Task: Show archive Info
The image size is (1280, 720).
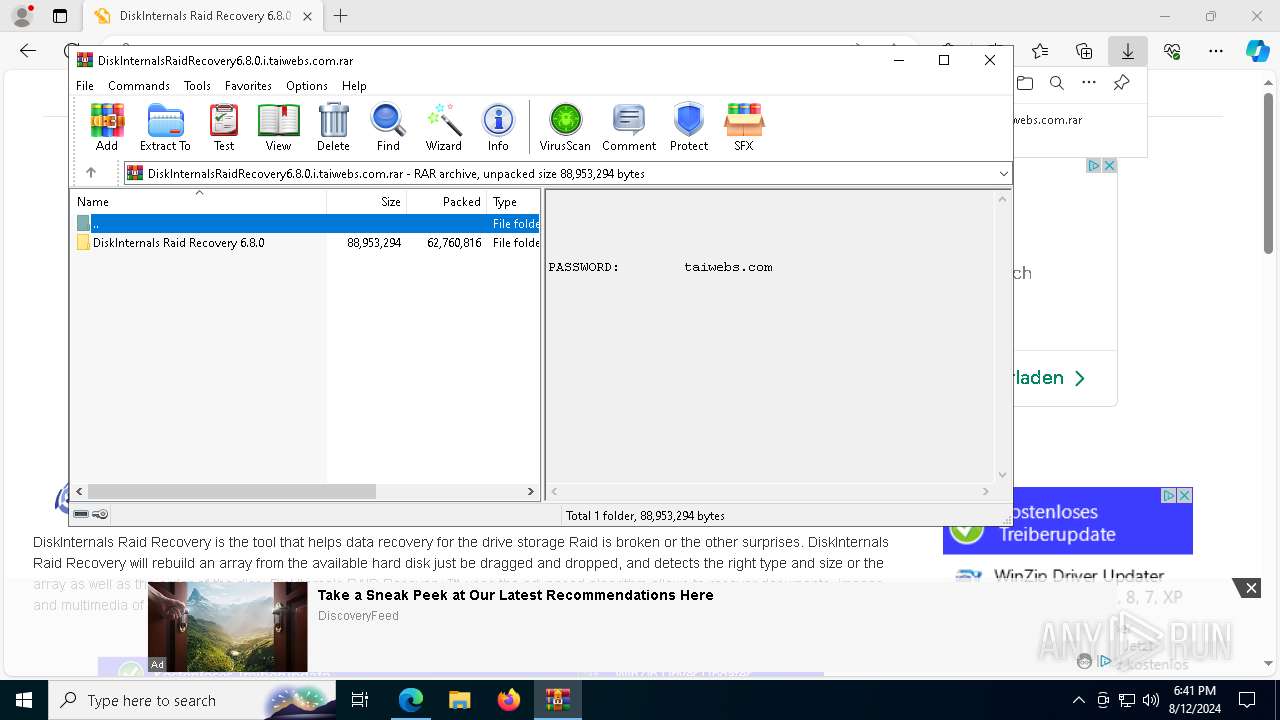Action: tap(498, 127)
